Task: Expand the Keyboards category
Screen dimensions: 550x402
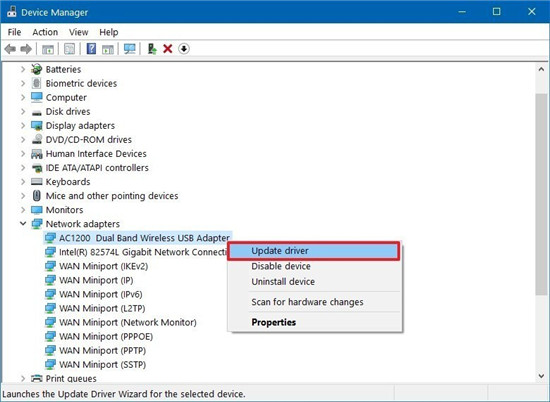Action: pyautogui.click(x=23, y=182)
